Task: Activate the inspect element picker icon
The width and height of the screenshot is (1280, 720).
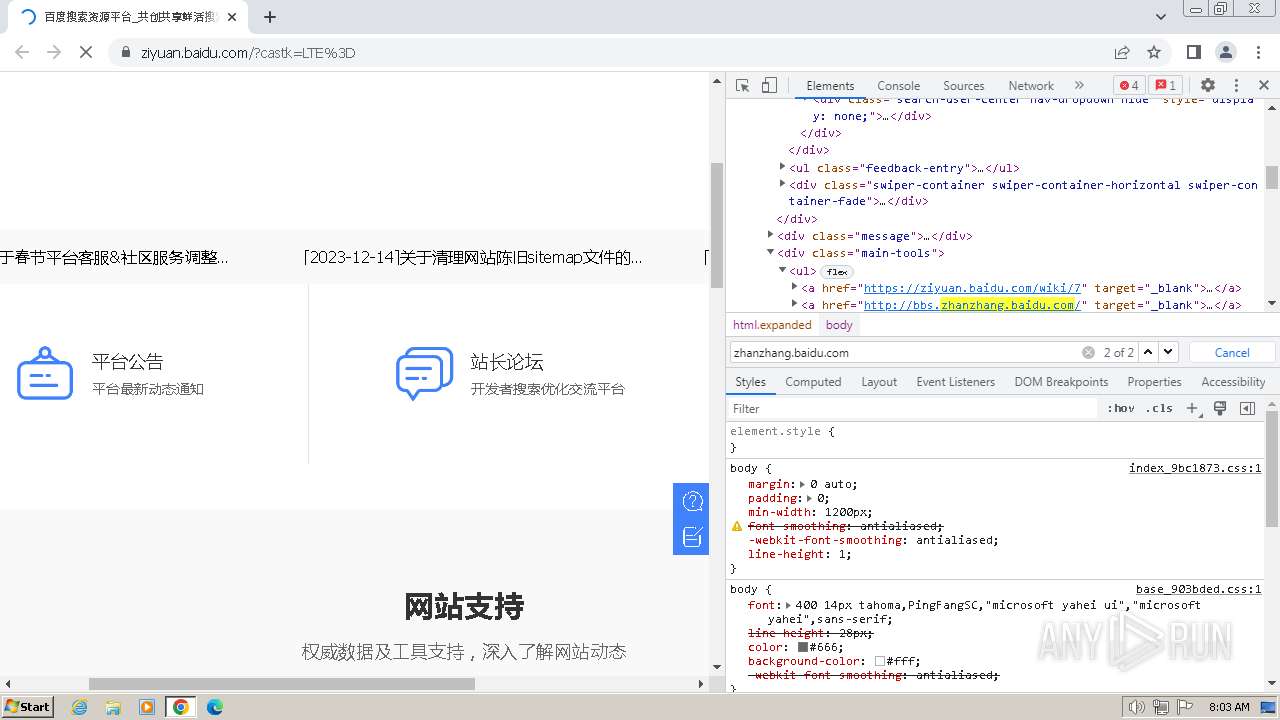Action: [x=742, y=86]
